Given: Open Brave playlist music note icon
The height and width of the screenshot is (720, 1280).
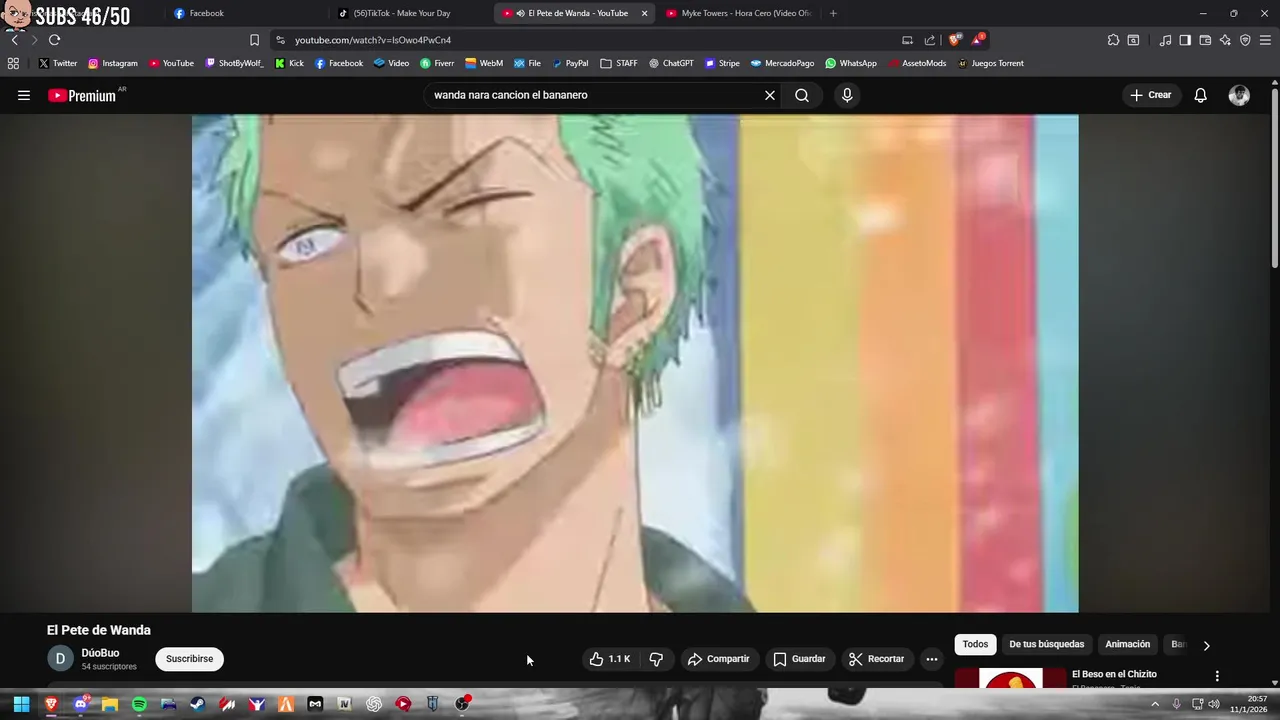Looking at the screenshot, I should pyautogui.click(x=1165, y=40).
